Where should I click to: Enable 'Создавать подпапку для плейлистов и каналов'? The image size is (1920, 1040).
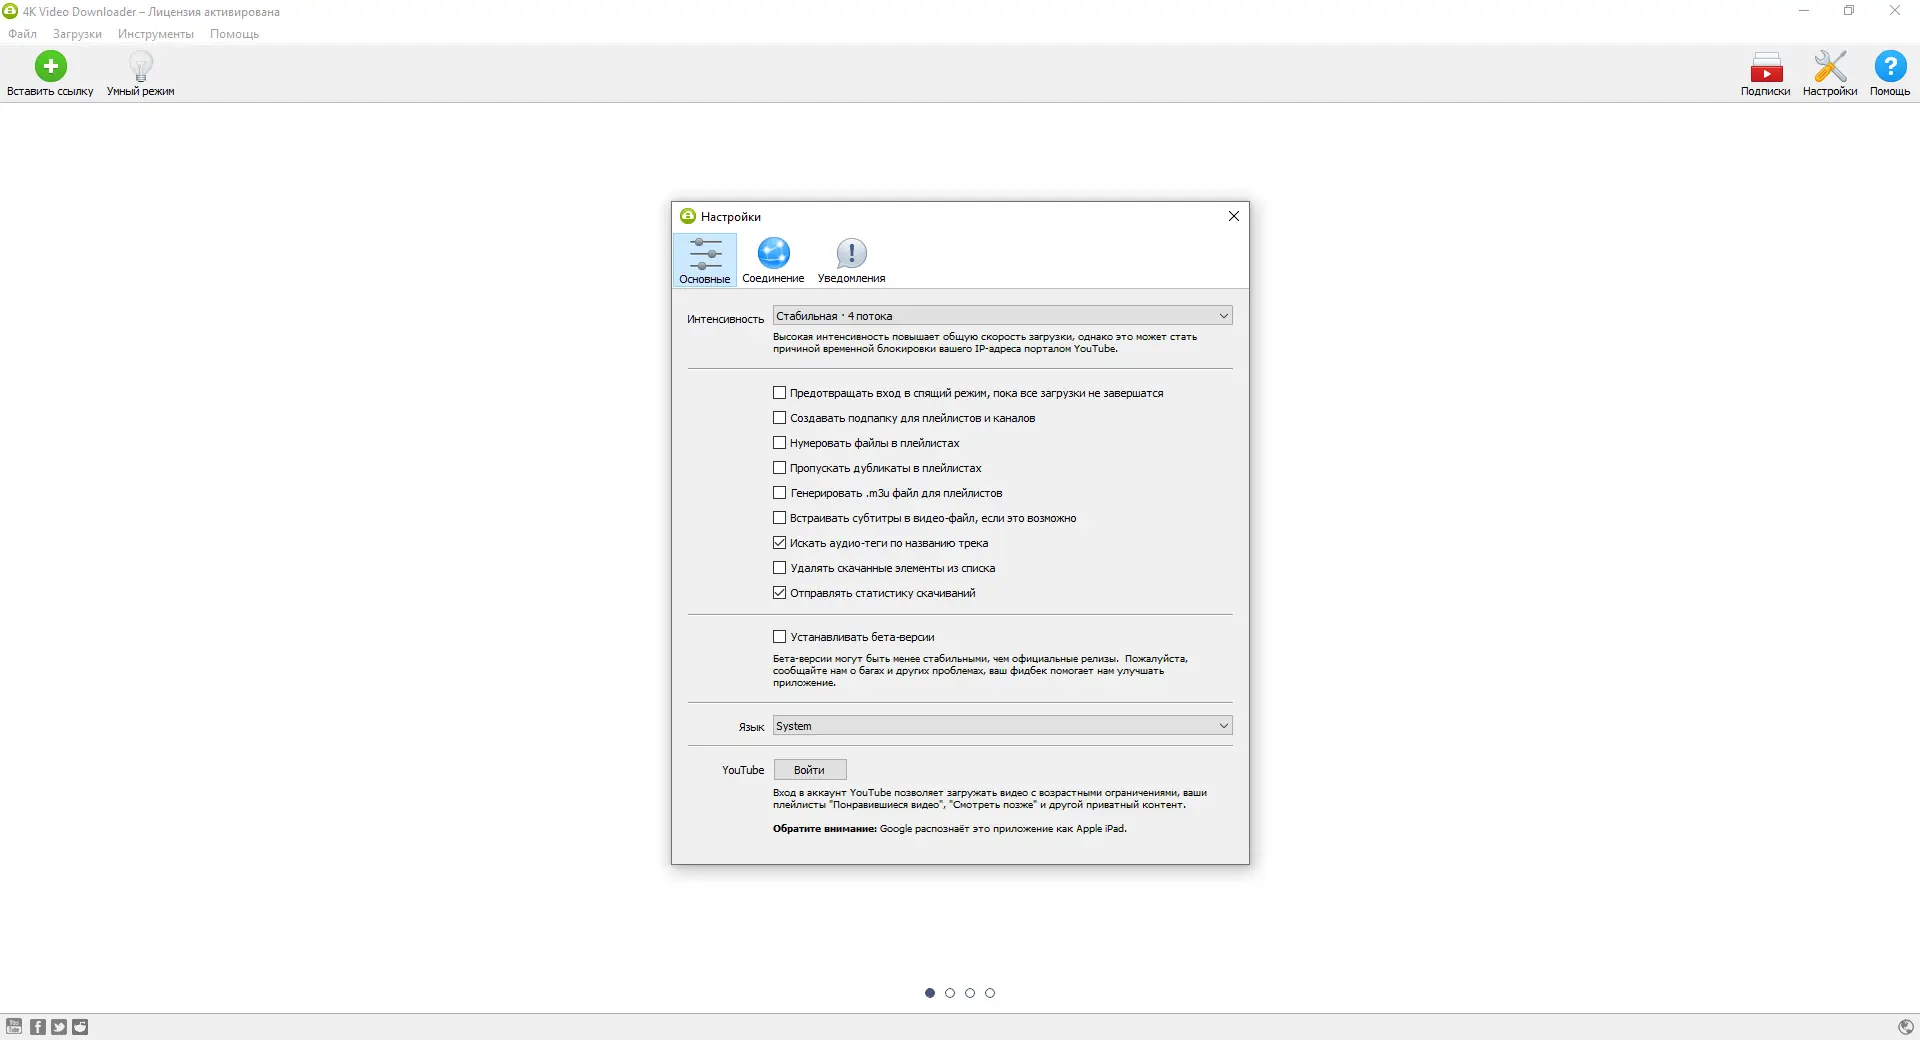click(780, 418)
